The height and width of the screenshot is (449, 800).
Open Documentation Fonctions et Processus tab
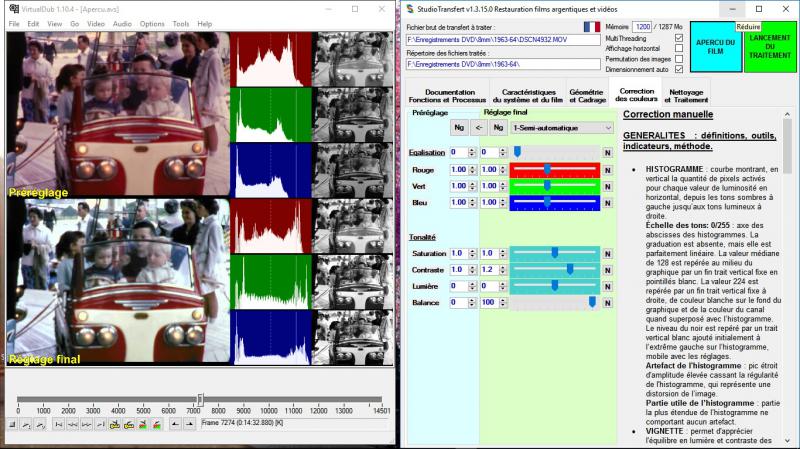[x=447, y=95]
